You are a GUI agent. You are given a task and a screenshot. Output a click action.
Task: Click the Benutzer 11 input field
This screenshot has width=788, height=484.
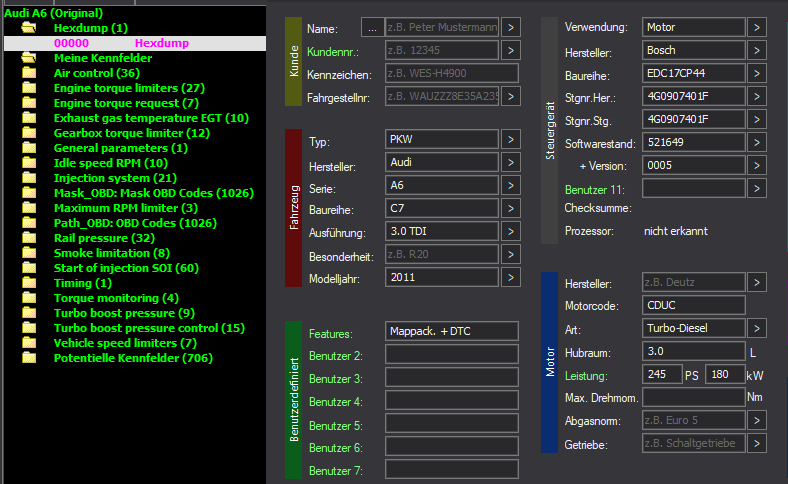tap(694, 188)
